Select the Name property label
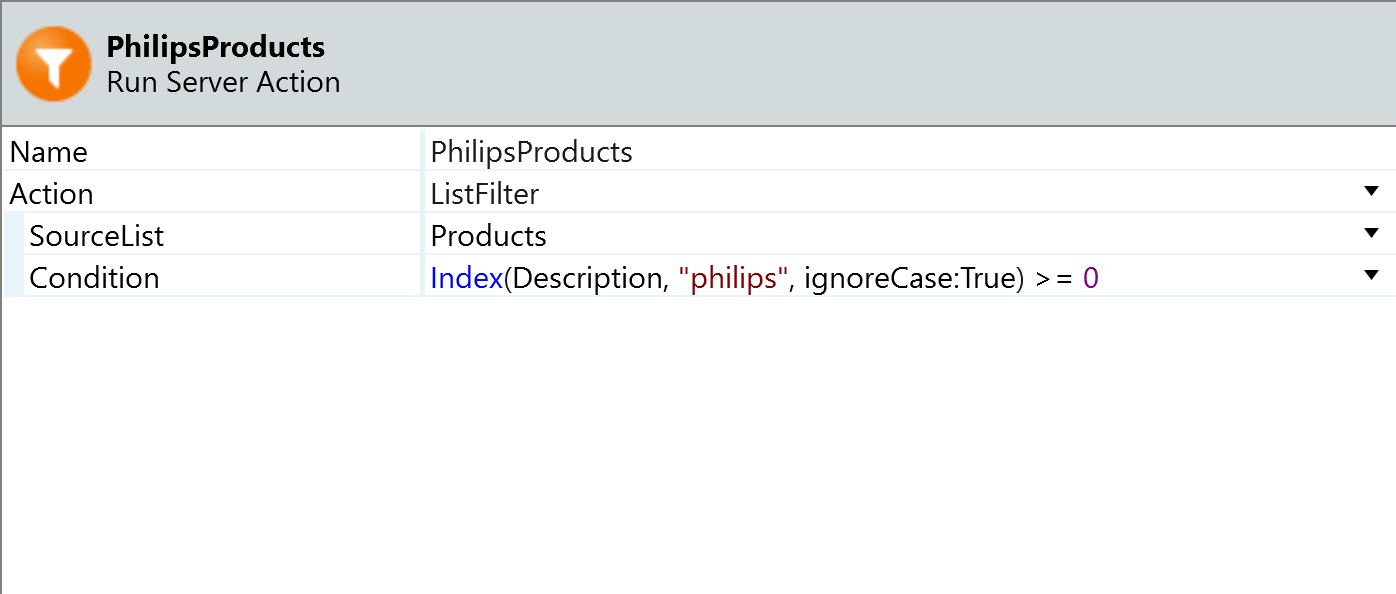 coord(48,152)
